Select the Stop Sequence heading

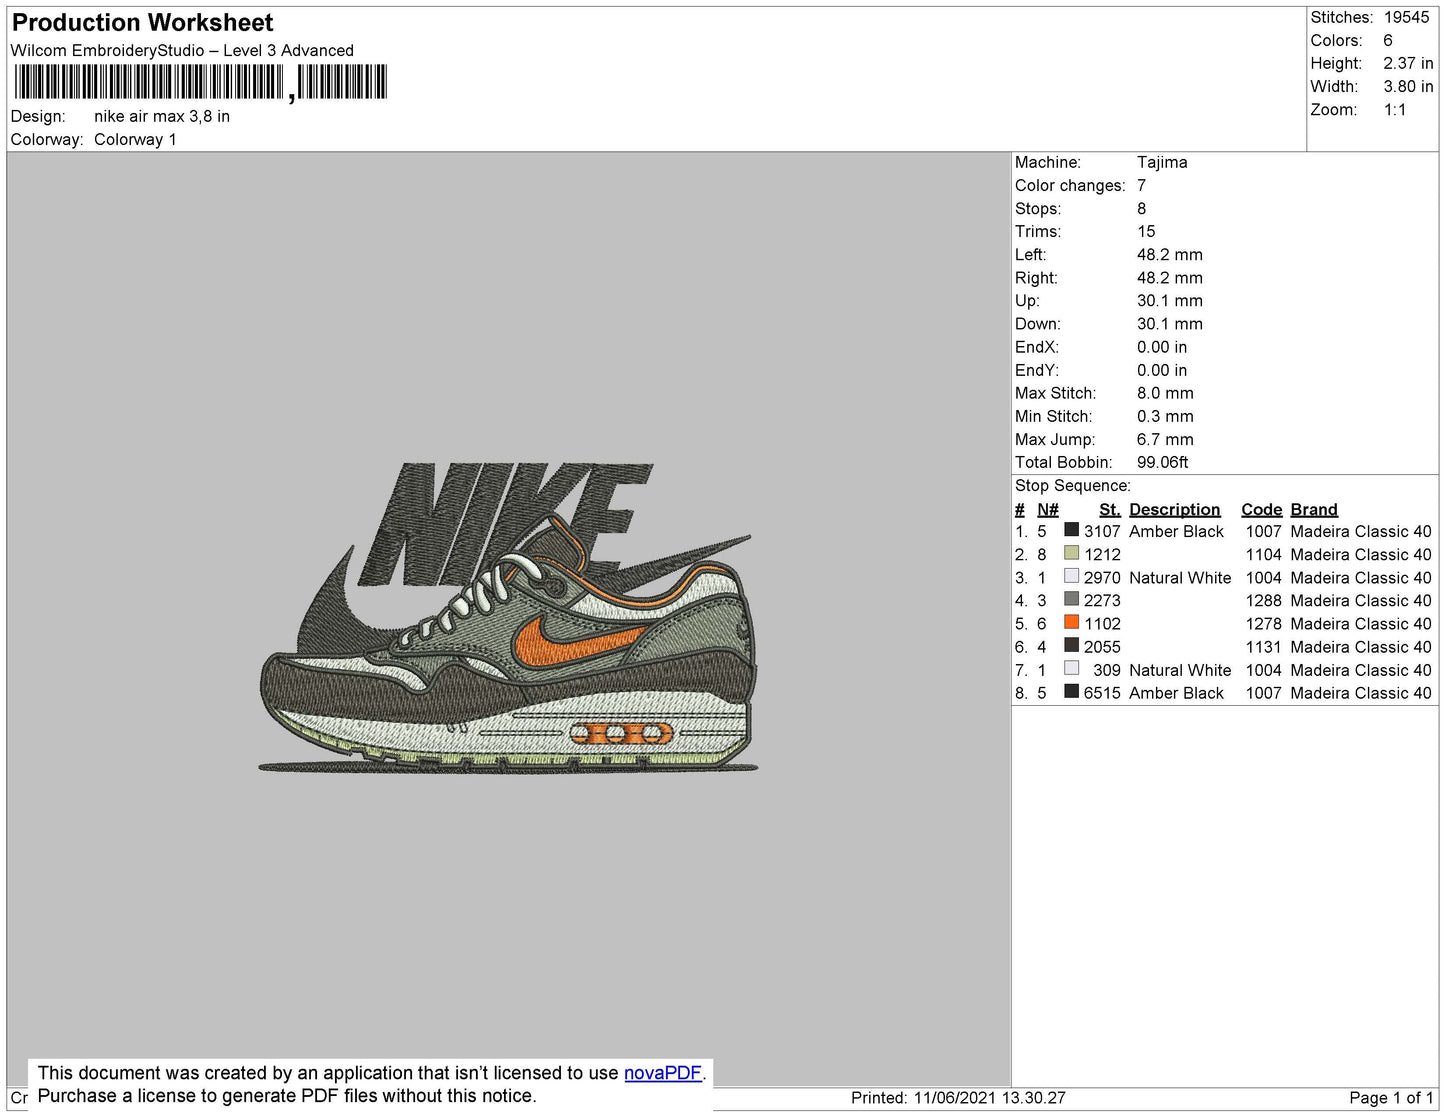pos(1073,485)
